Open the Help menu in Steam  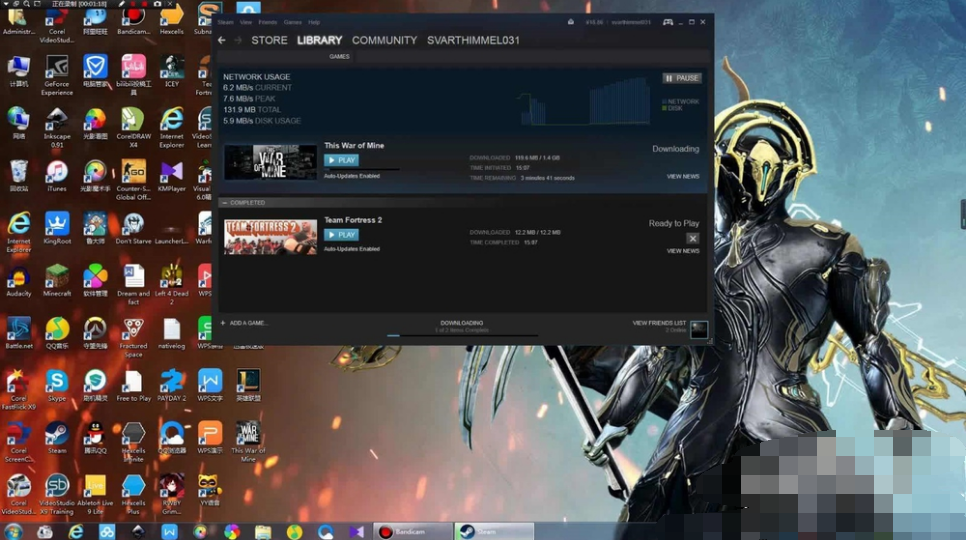314,22
